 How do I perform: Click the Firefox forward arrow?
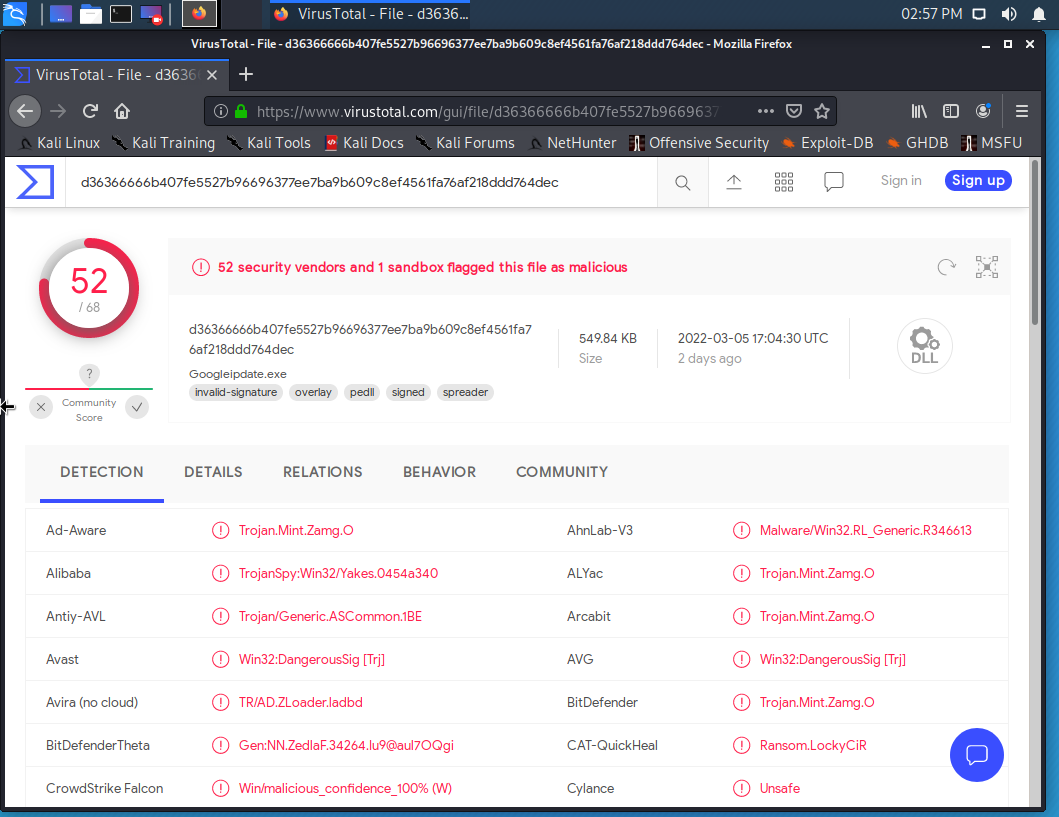(x=58, y=111)
